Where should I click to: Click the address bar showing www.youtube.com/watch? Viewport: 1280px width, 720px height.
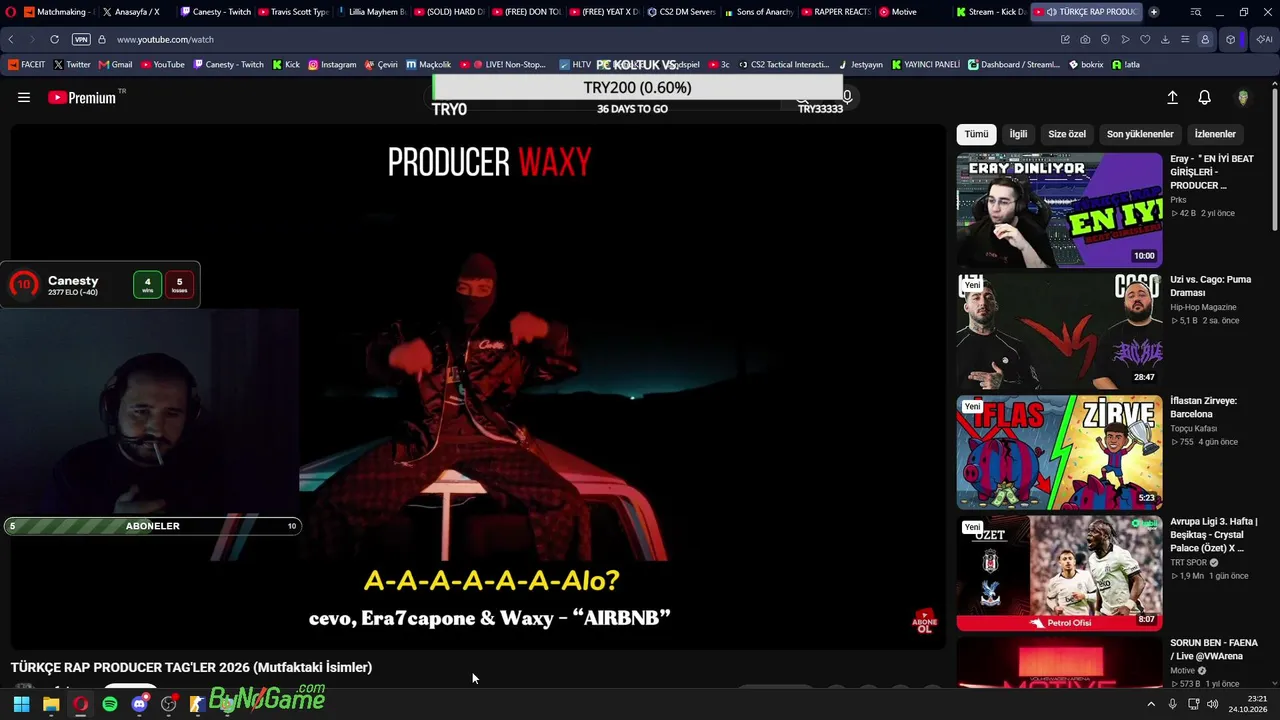pyautogui.click(x=165, y=39)
